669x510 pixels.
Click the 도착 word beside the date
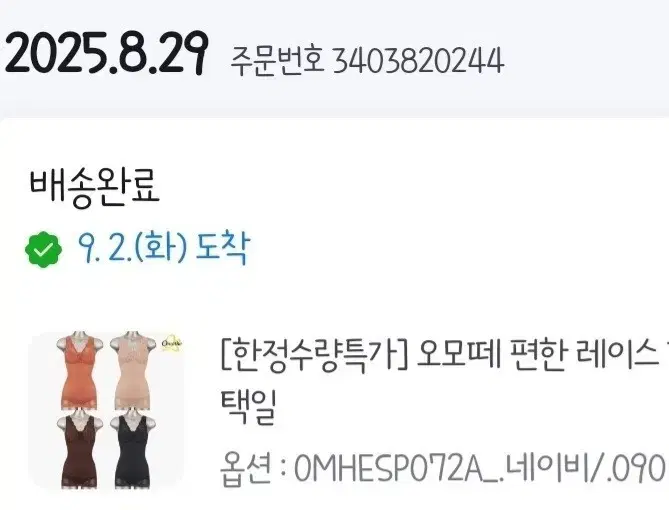click(222, 249)
